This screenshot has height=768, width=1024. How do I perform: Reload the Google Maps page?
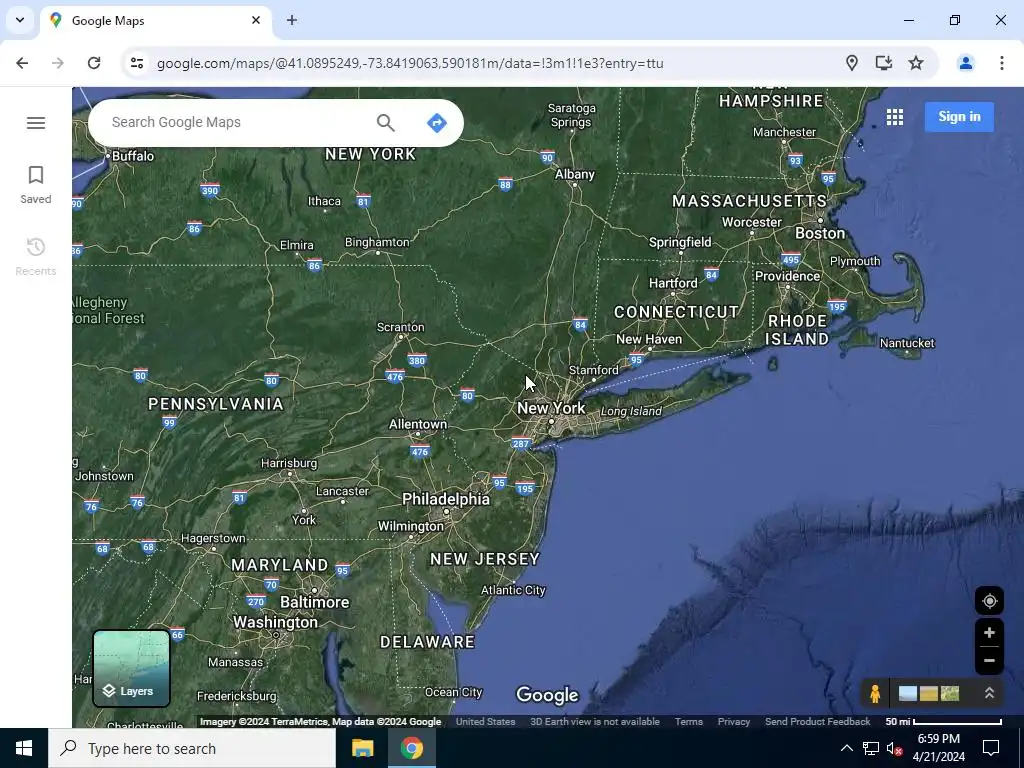tap(94, 63)
